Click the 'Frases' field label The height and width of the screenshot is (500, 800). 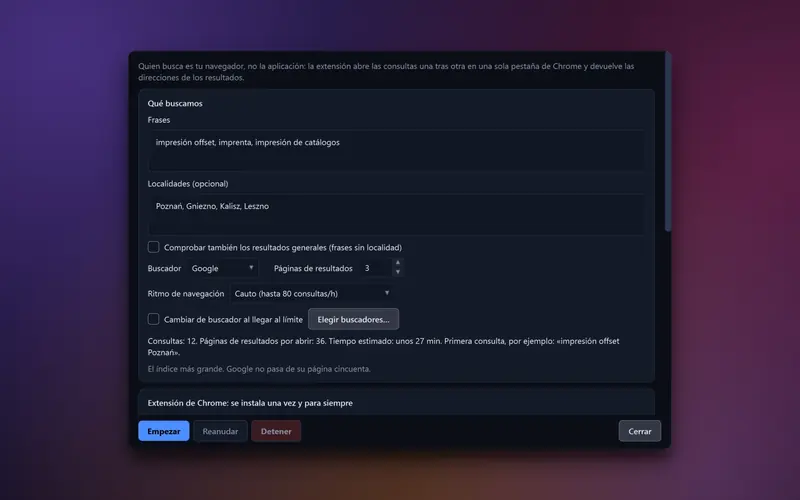[159, 120]
